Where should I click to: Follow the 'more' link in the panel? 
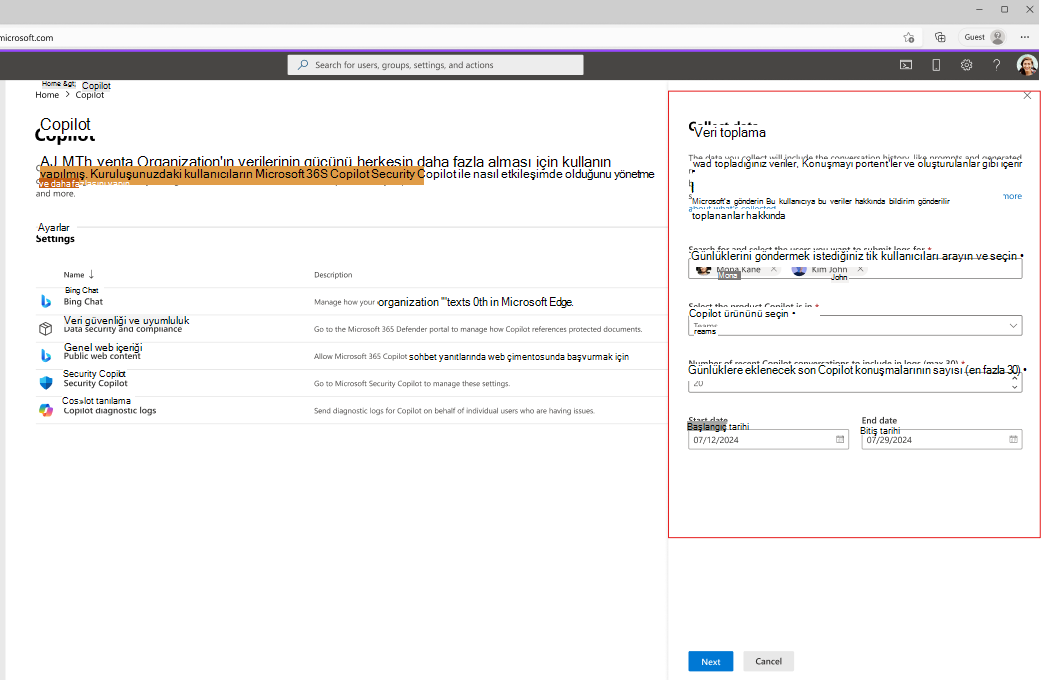pos(1012,197)
